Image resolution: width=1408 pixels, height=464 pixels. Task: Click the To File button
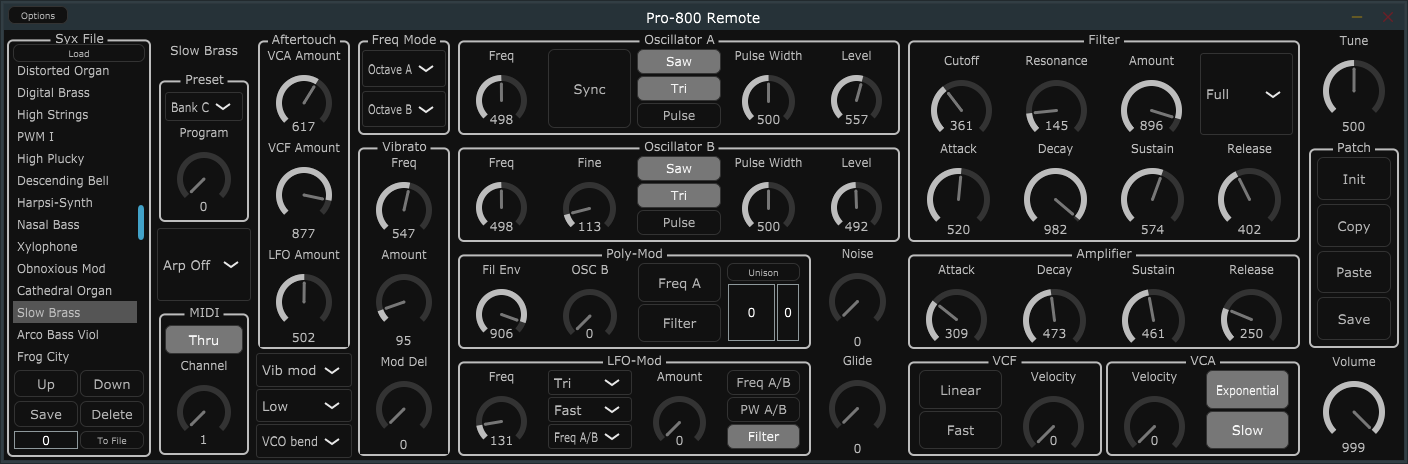[112, 440]
